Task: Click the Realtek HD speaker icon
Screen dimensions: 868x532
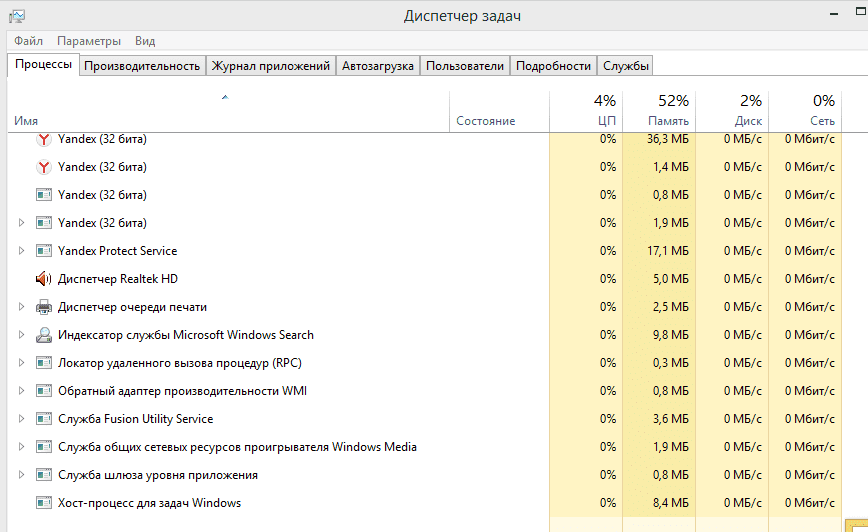Action: pyautogui.click(x=44, y=278)
